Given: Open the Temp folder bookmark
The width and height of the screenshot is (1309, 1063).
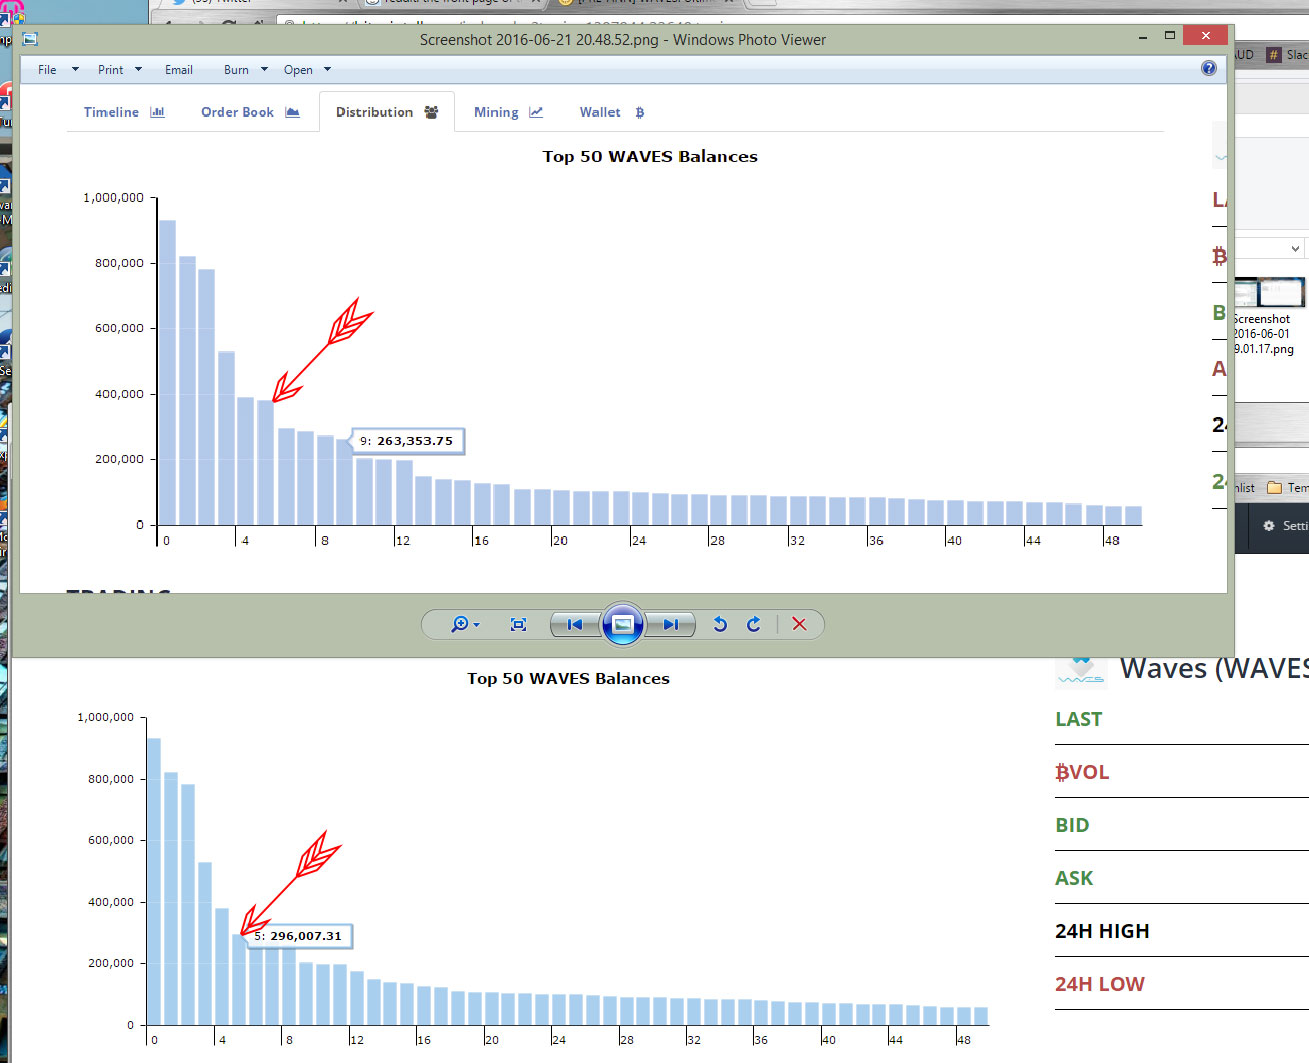Looking at the screenshot, I should pos(1287,488).
